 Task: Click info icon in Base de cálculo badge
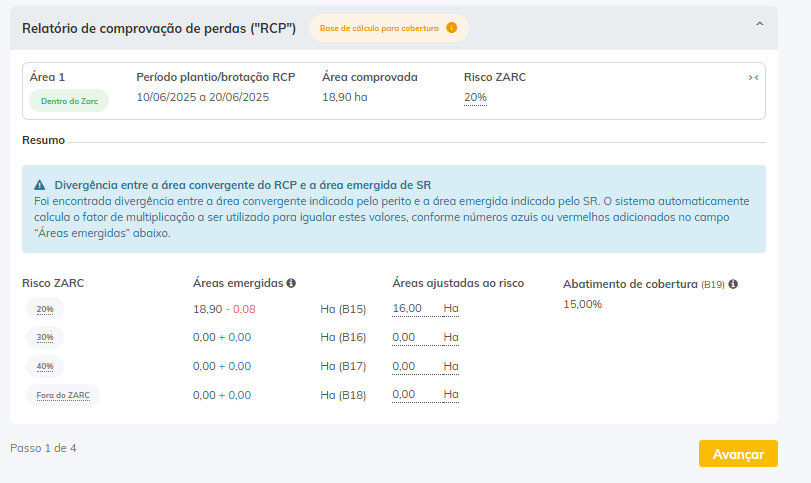pyautogui.click(x=451, y=28)
